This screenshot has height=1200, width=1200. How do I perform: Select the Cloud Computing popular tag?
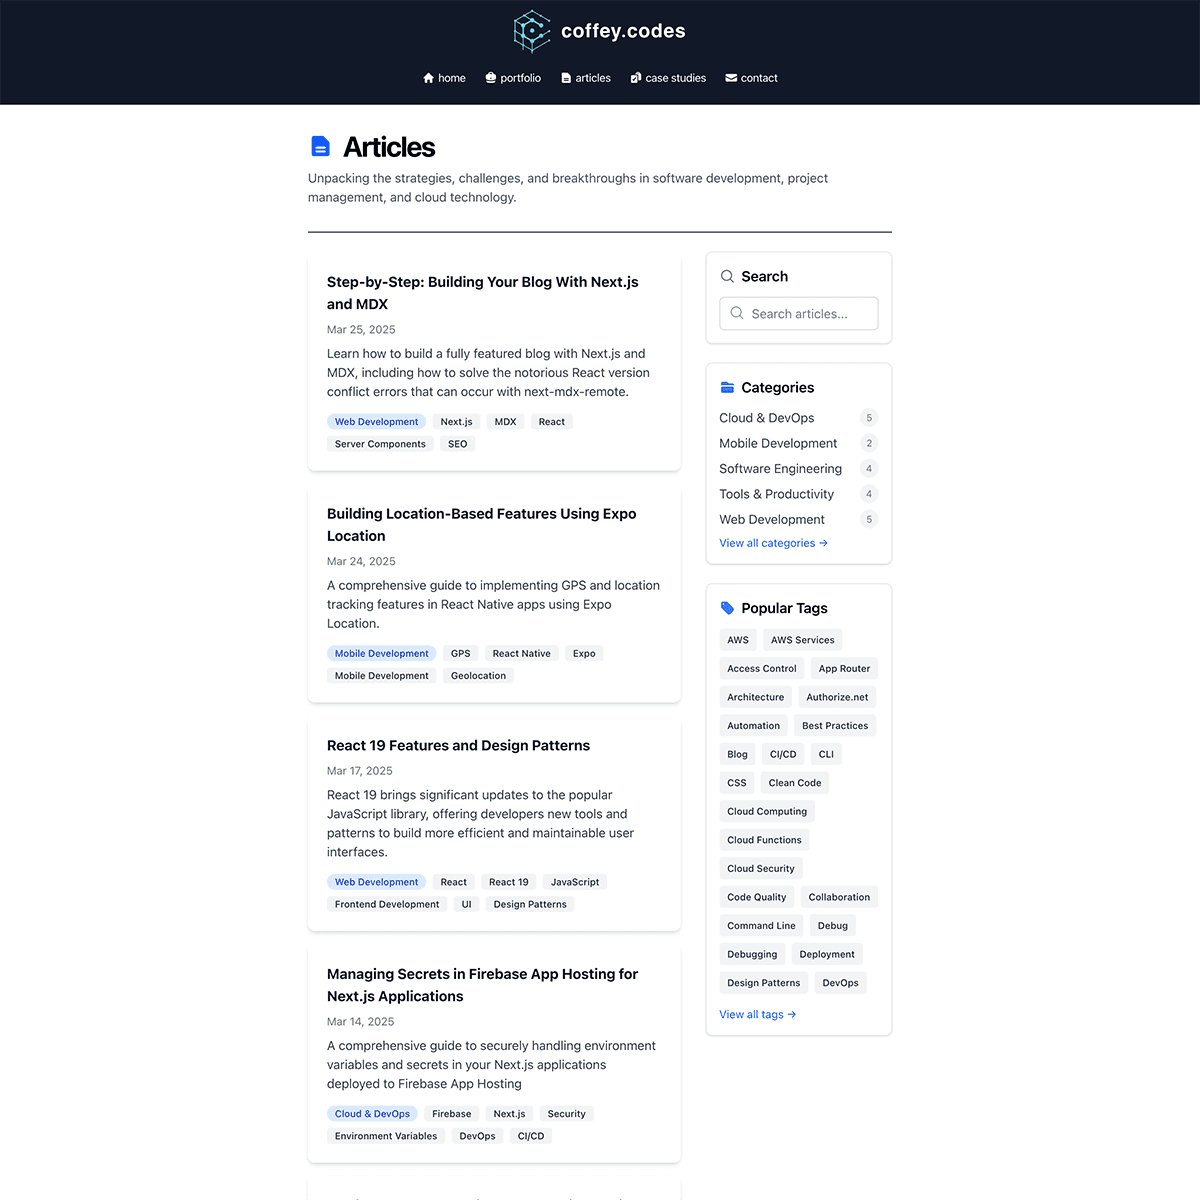pyautogui.click(x=767, y=812)
